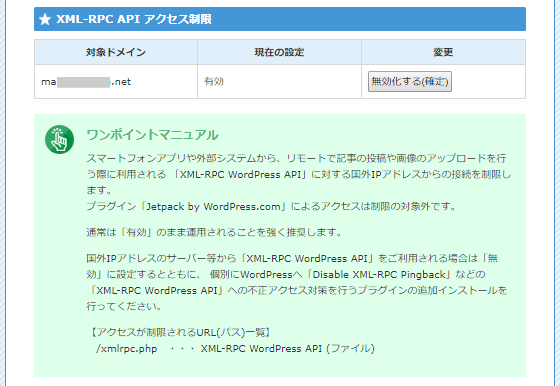Click the 有効 status cell

click(279, 81)
